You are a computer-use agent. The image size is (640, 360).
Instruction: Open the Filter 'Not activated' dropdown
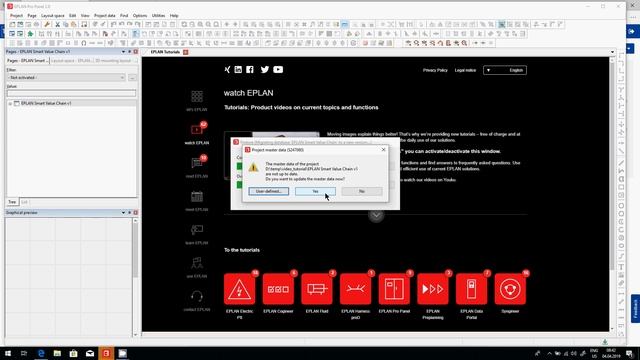click(66, 78)
